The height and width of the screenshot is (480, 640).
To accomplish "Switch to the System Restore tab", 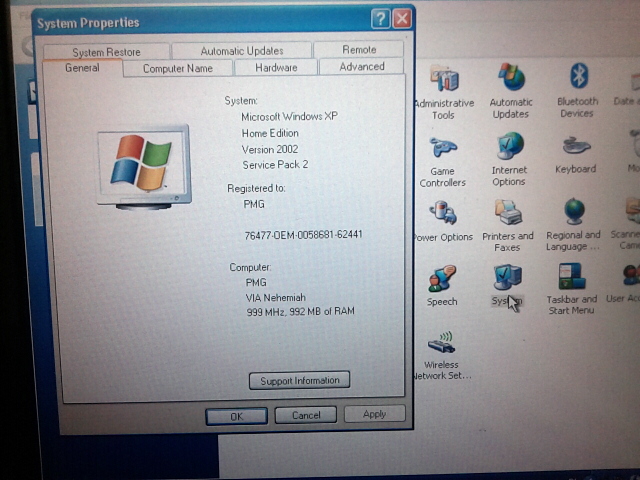I will [107, 52].
